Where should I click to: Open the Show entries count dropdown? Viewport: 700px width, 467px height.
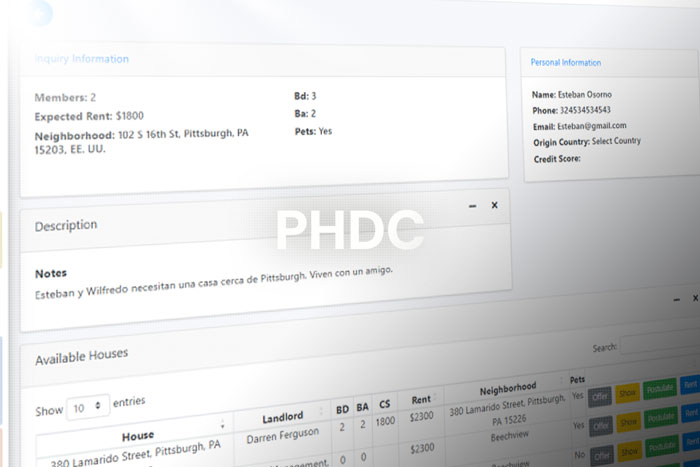pos(88,406)
